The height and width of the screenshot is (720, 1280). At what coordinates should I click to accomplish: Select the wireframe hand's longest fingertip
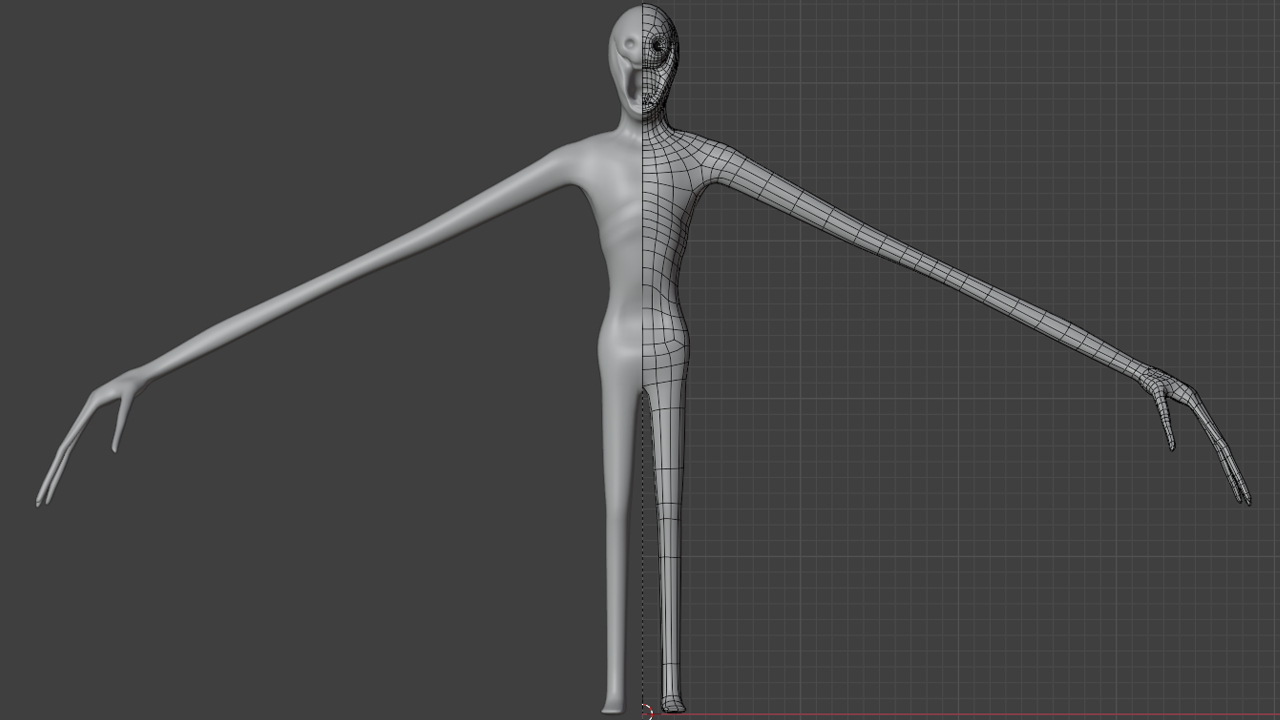click(1244, 497)
